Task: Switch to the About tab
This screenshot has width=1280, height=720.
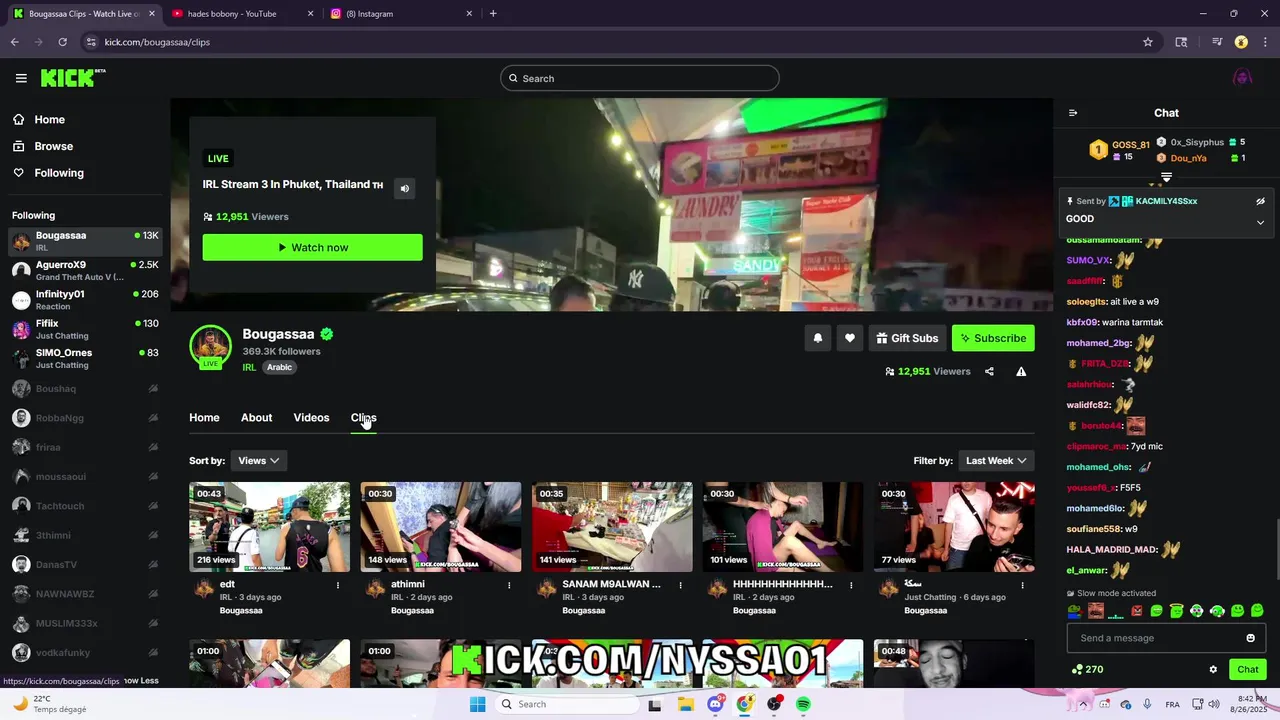Action: pos(256,418)
